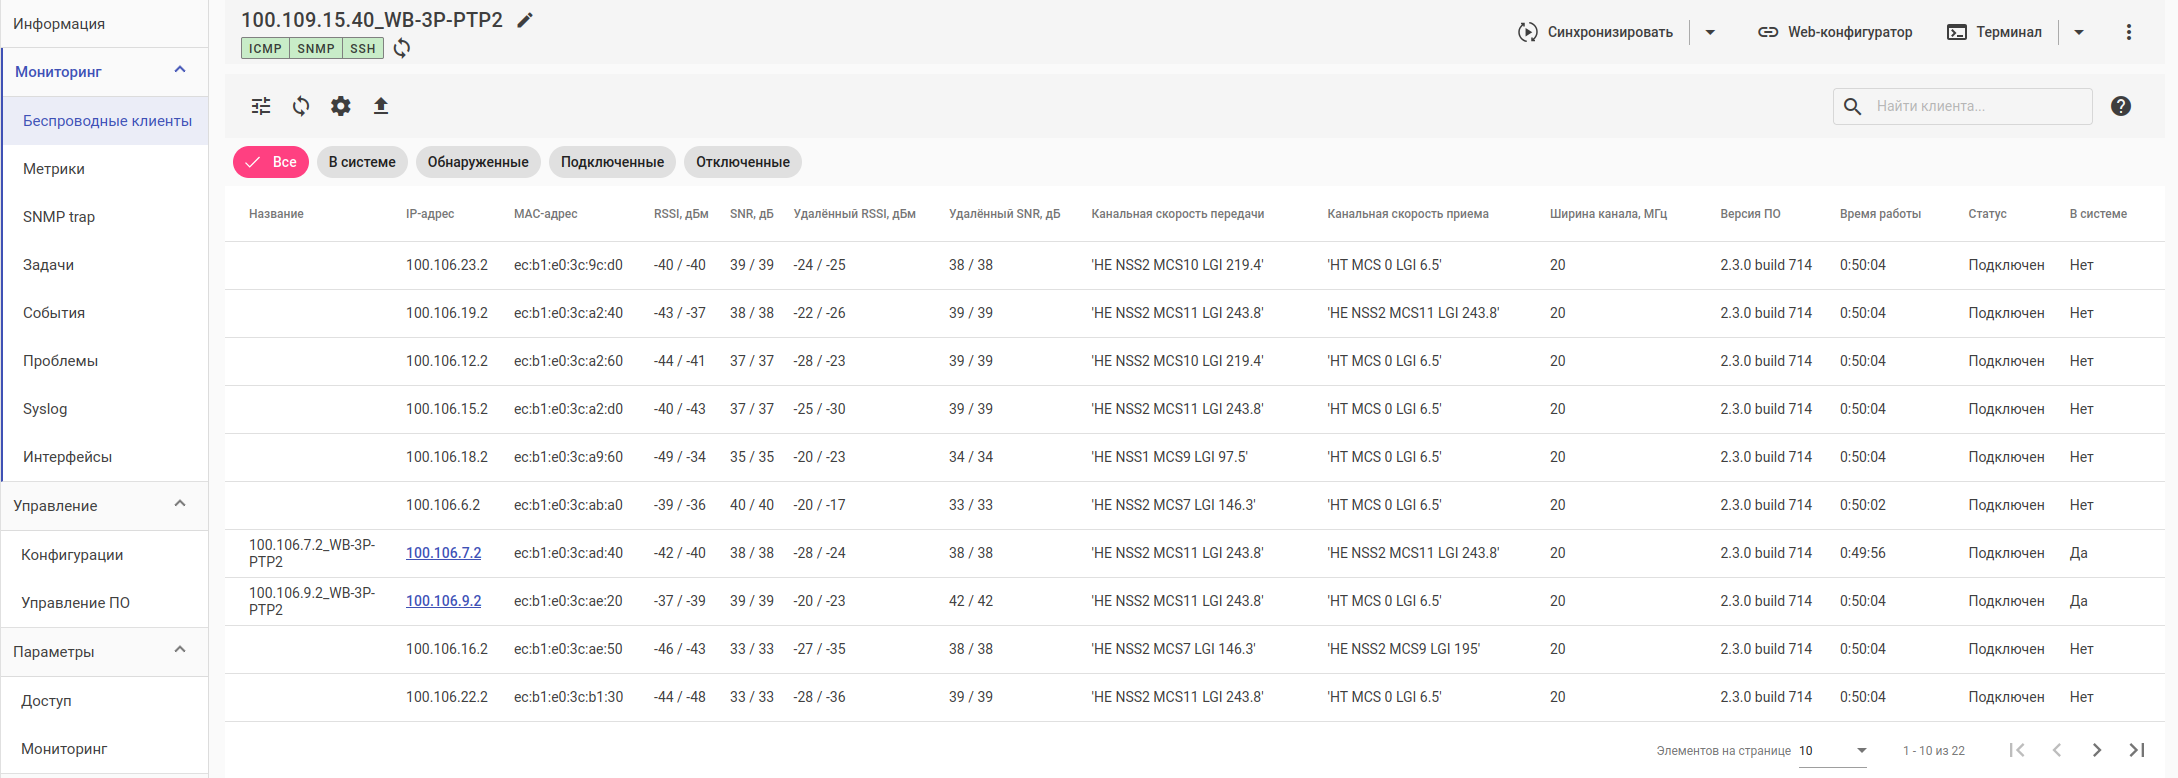Open the Метрики sidebar item
The image size is (2178, 778).
pyautogui.click(x=54, y=169)
